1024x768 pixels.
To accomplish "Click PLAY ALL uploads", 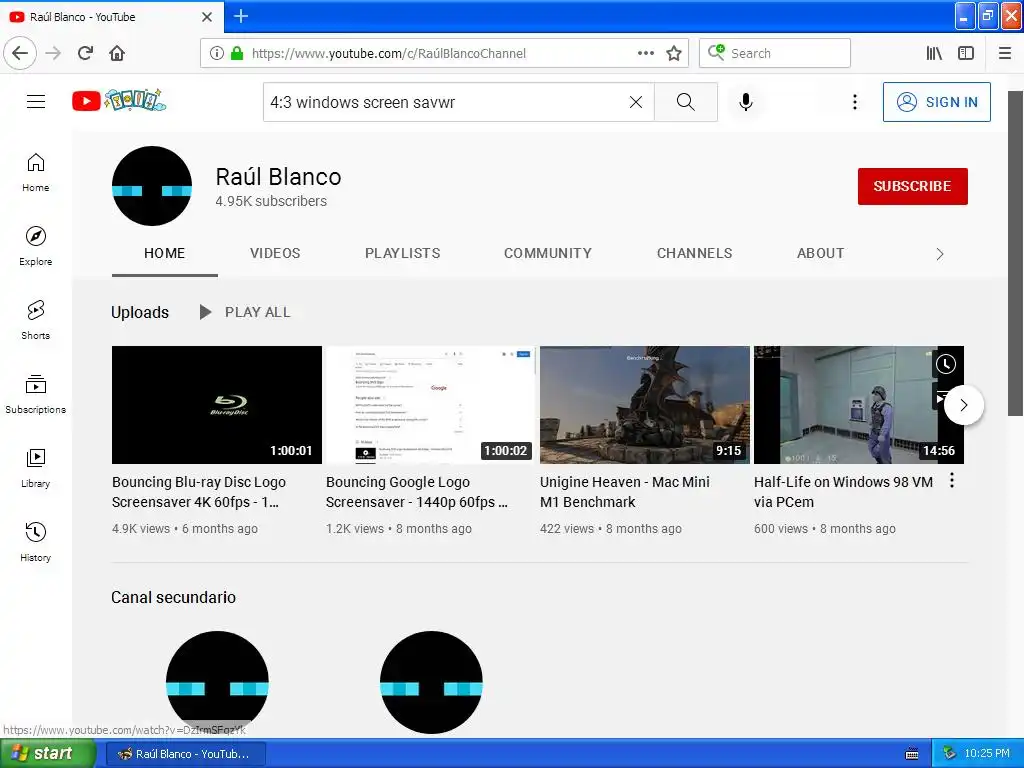I will tap(245, 312).
